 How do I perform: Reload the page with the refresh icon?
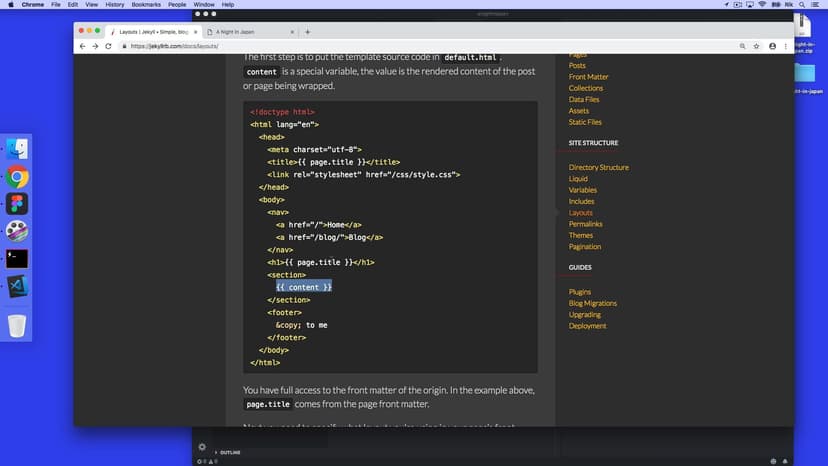click(x=108, y=46)
